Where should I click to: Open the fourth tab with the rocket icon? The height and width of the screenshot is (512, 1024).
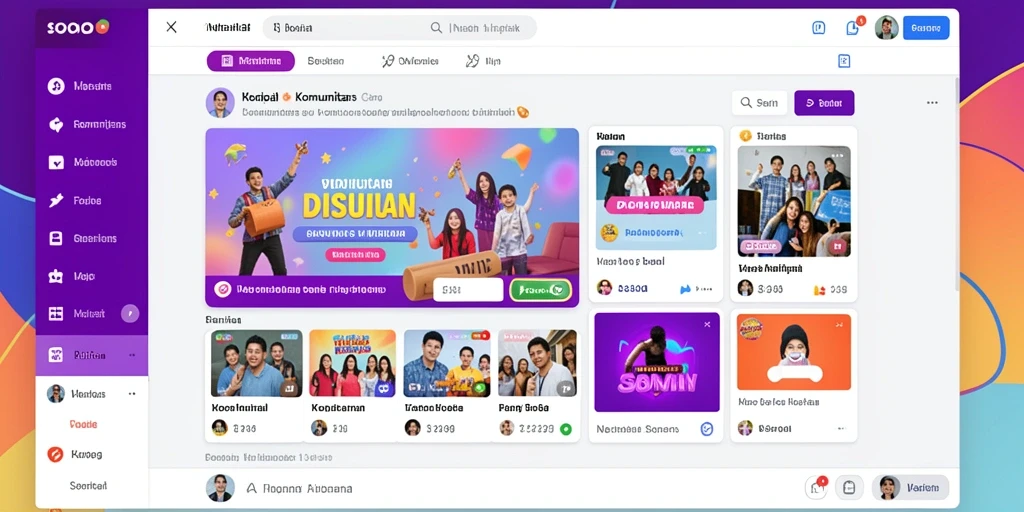pyautogui.click(x=483, y=61)
